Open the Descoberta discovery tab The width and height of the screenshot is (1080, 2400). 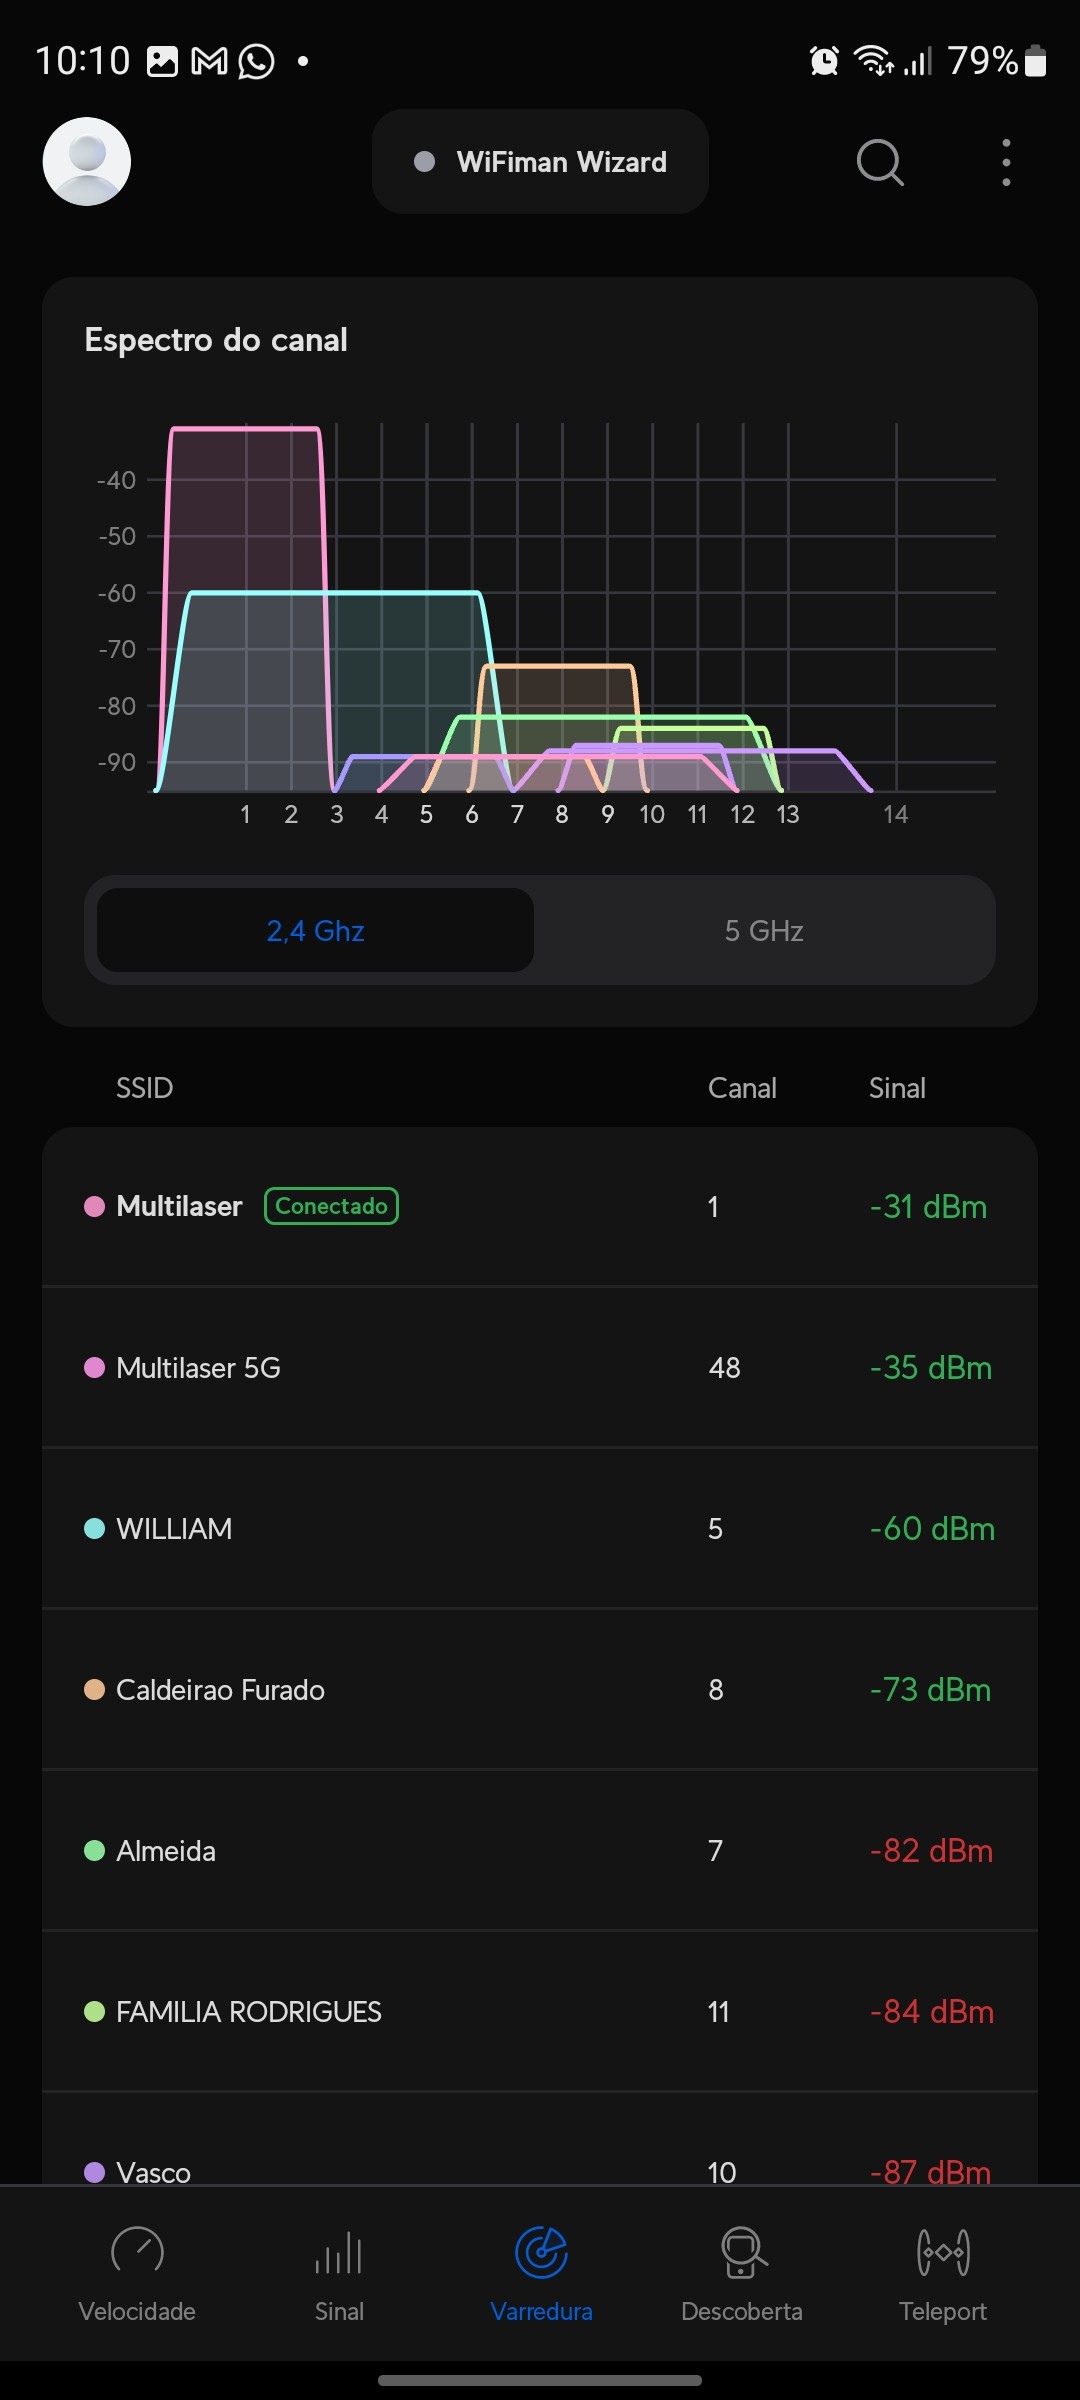[742, 2272]
